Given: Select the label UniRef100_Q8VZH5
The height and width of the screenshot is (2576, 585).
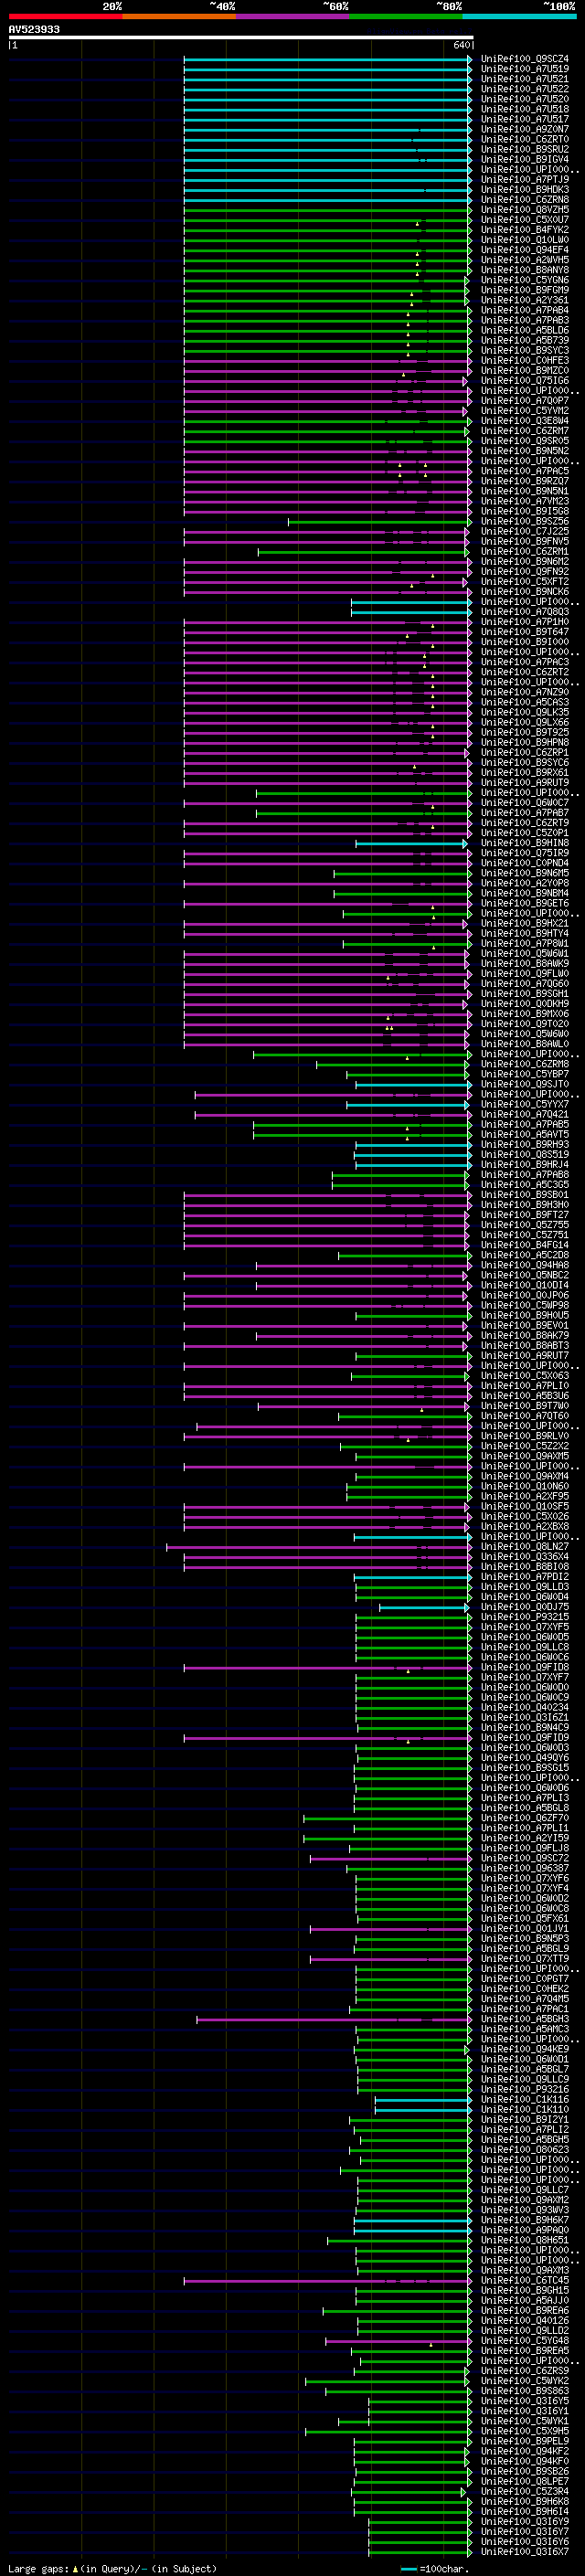Looking at the screenshot, I should coord(524,209).
